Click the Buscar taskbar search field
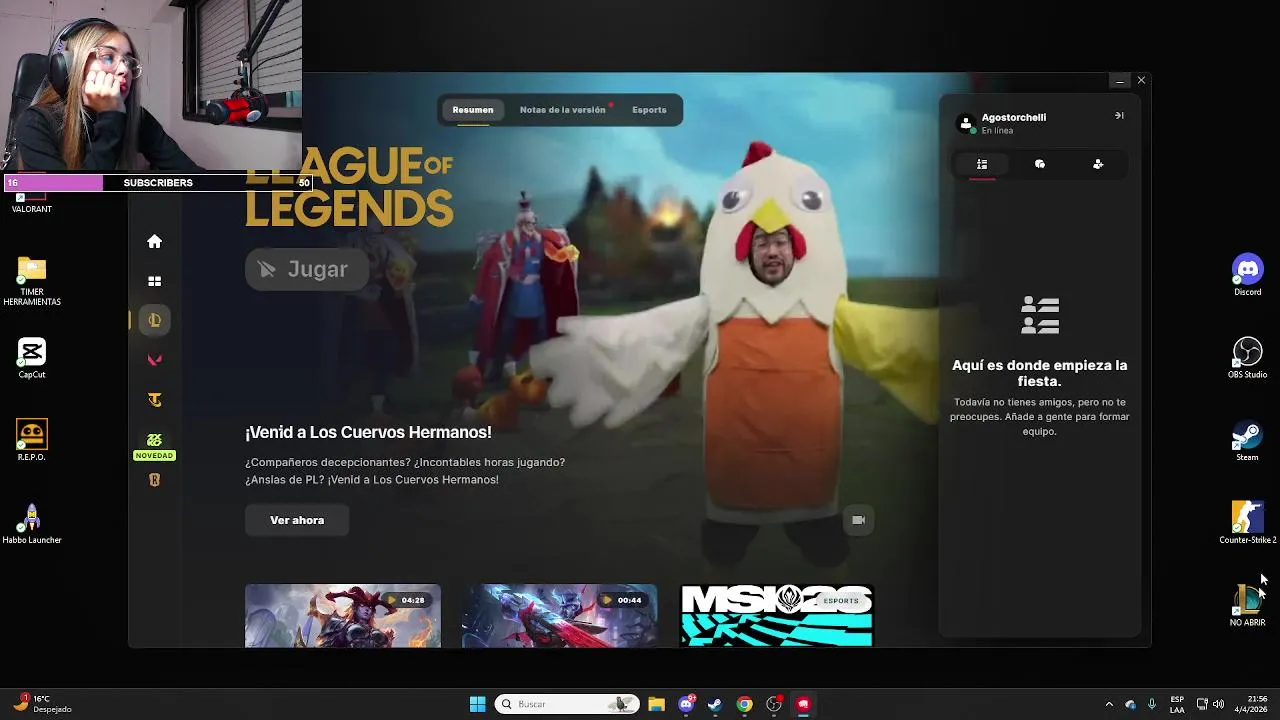The width and height of the screenshot is (1280, 720). (567, 704)
